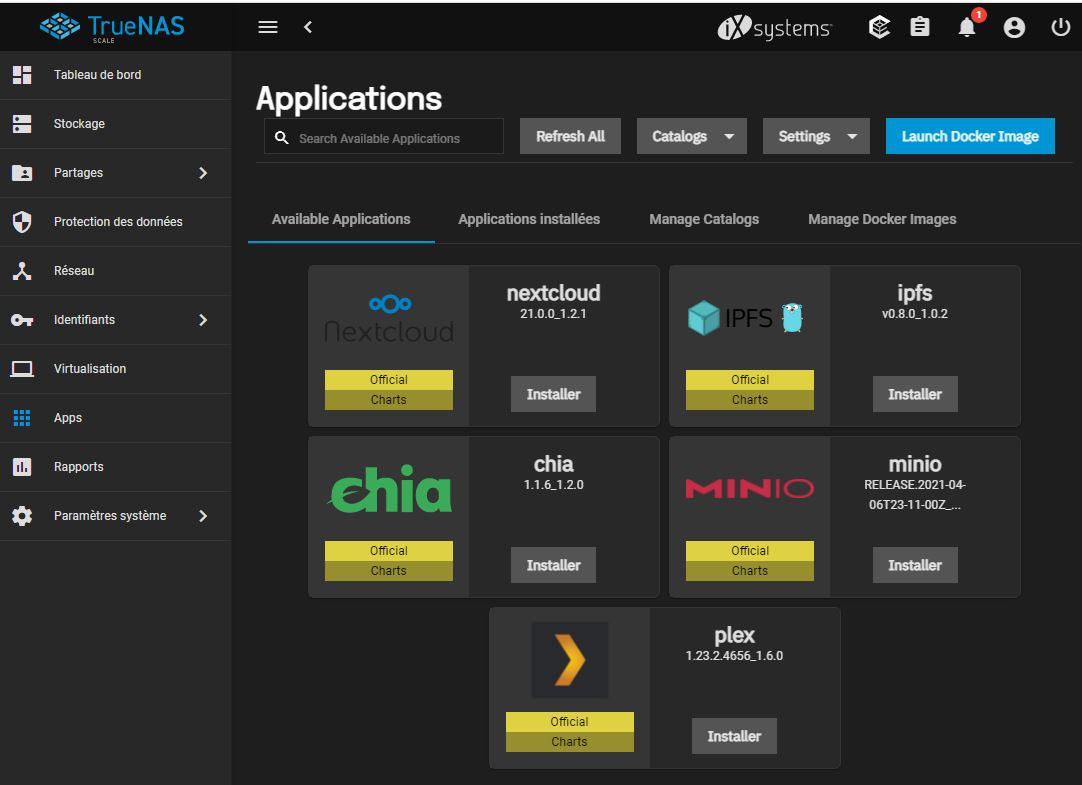Click the Virtualisation laptop icon
Image resolution: width=1082 pixels, height=785 pixels.
click(22, 368)
